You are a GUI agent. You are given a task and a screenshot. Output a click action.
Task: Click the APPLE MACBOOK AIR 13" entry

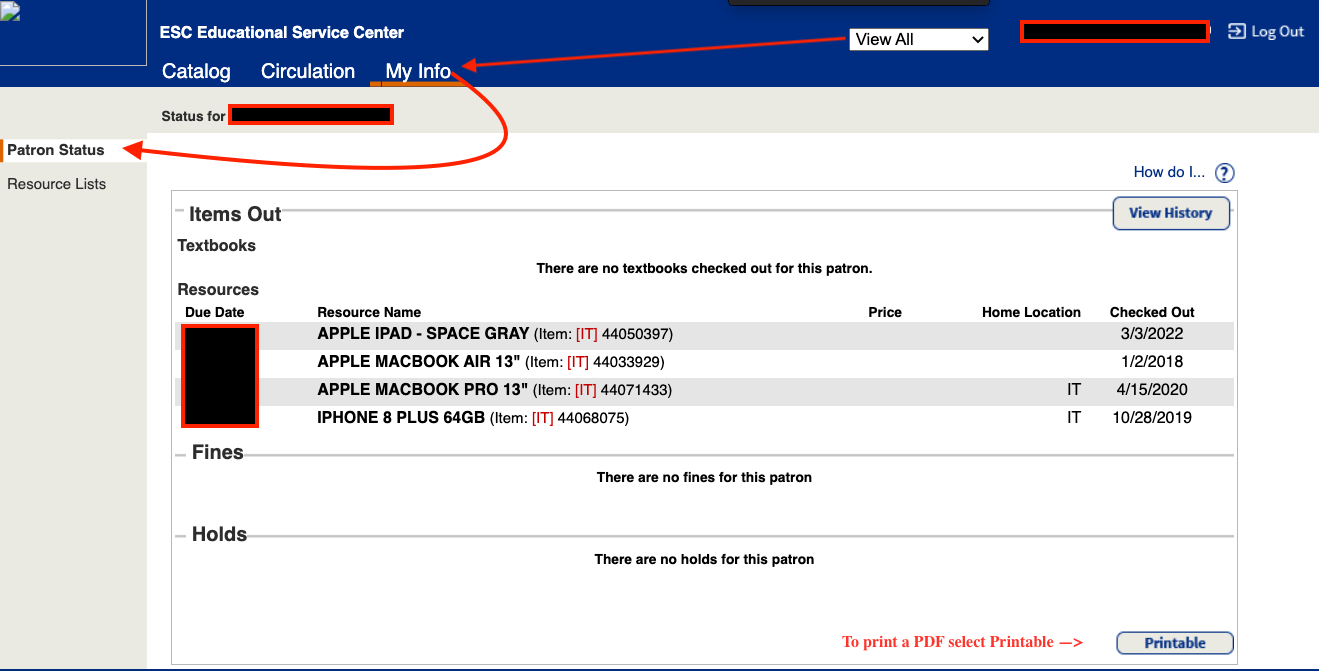pyautogui.click(x=419, y=361)
